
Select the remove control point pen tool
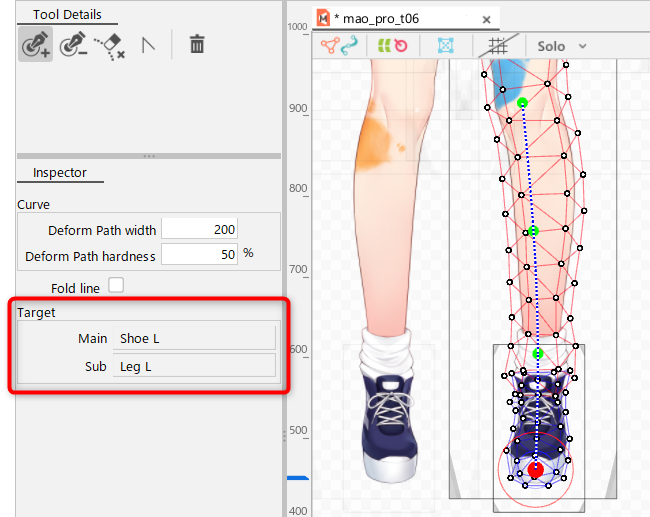click(72, 45)
